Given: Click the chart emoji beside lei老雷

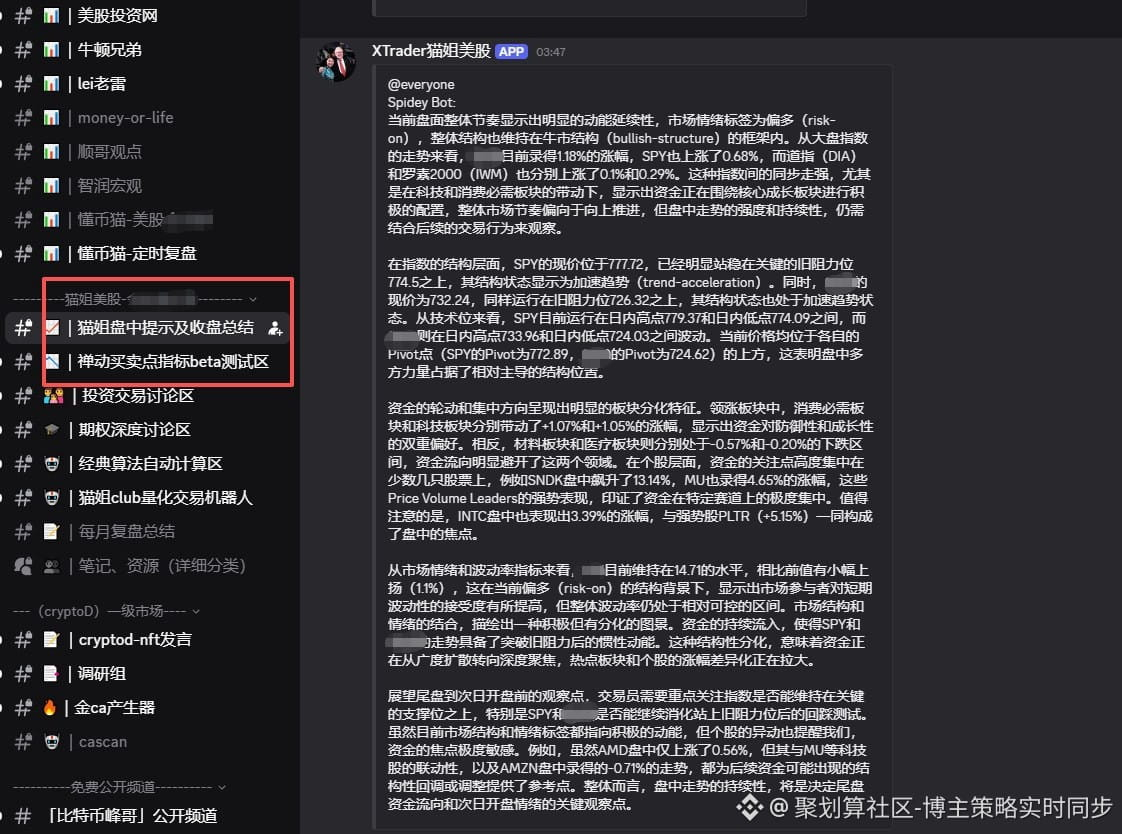Looking at the screenshot, I should pos(51,84).
